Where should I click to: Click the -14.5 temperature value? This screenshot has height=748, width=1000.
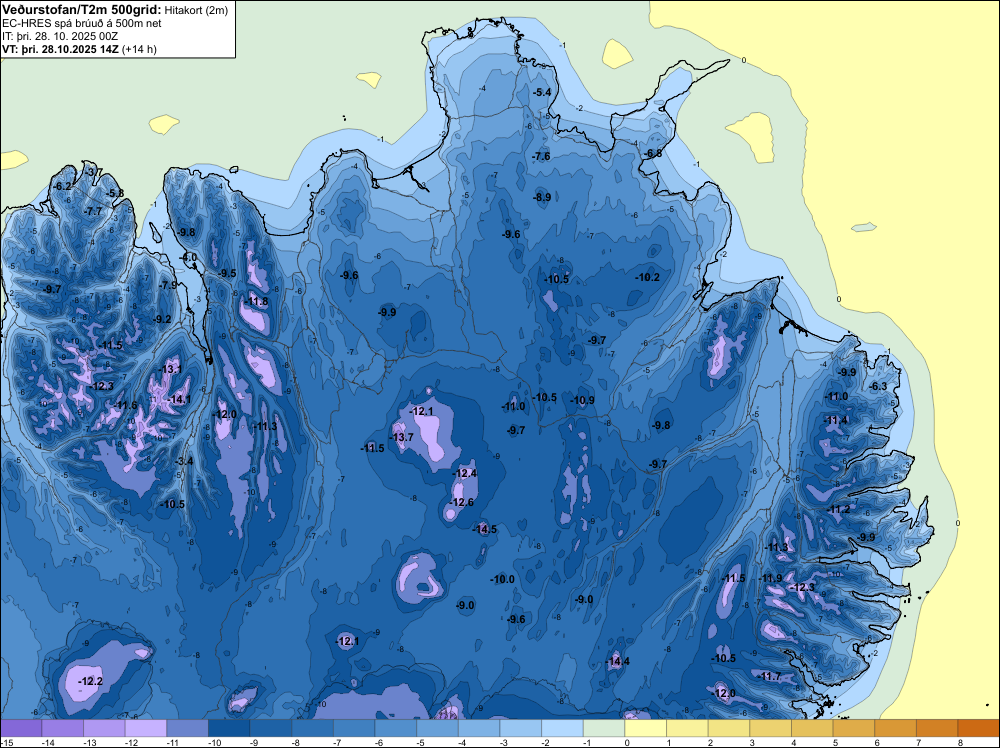pyautogui.click(x=486, y=529)
